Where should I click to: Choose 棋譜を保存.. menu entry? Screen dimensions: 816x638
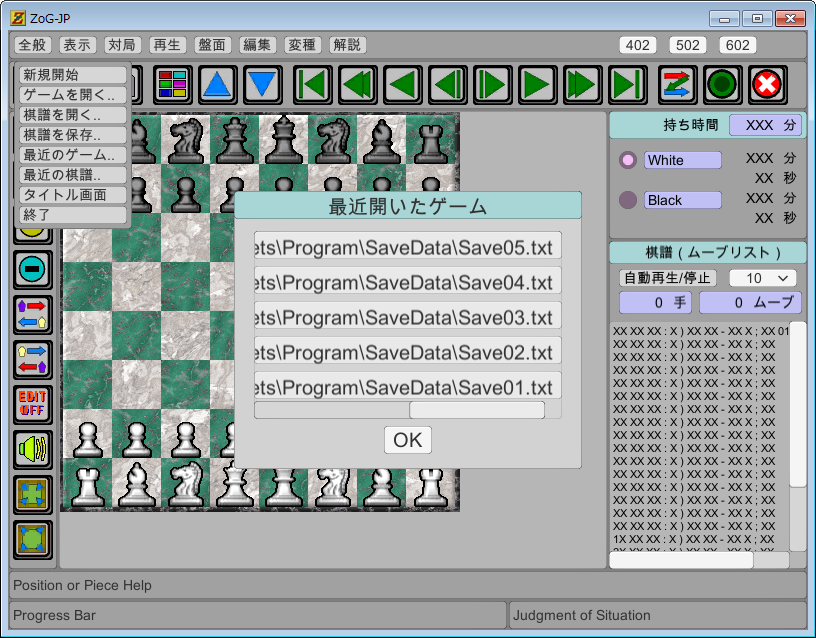(73, 135)
